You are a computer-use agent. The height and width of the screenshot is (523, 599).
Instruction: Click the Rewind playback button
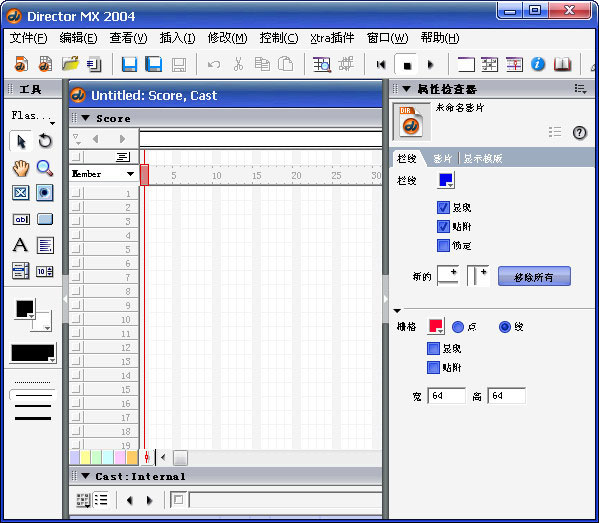[x=380, y=65]
